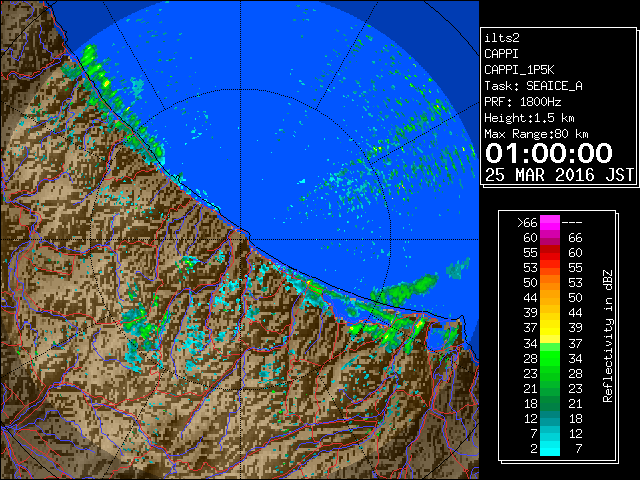Screen dimensions: 640x480
Task: Click the light green 28–34 dBZ legend band
Action: (550, 358)
